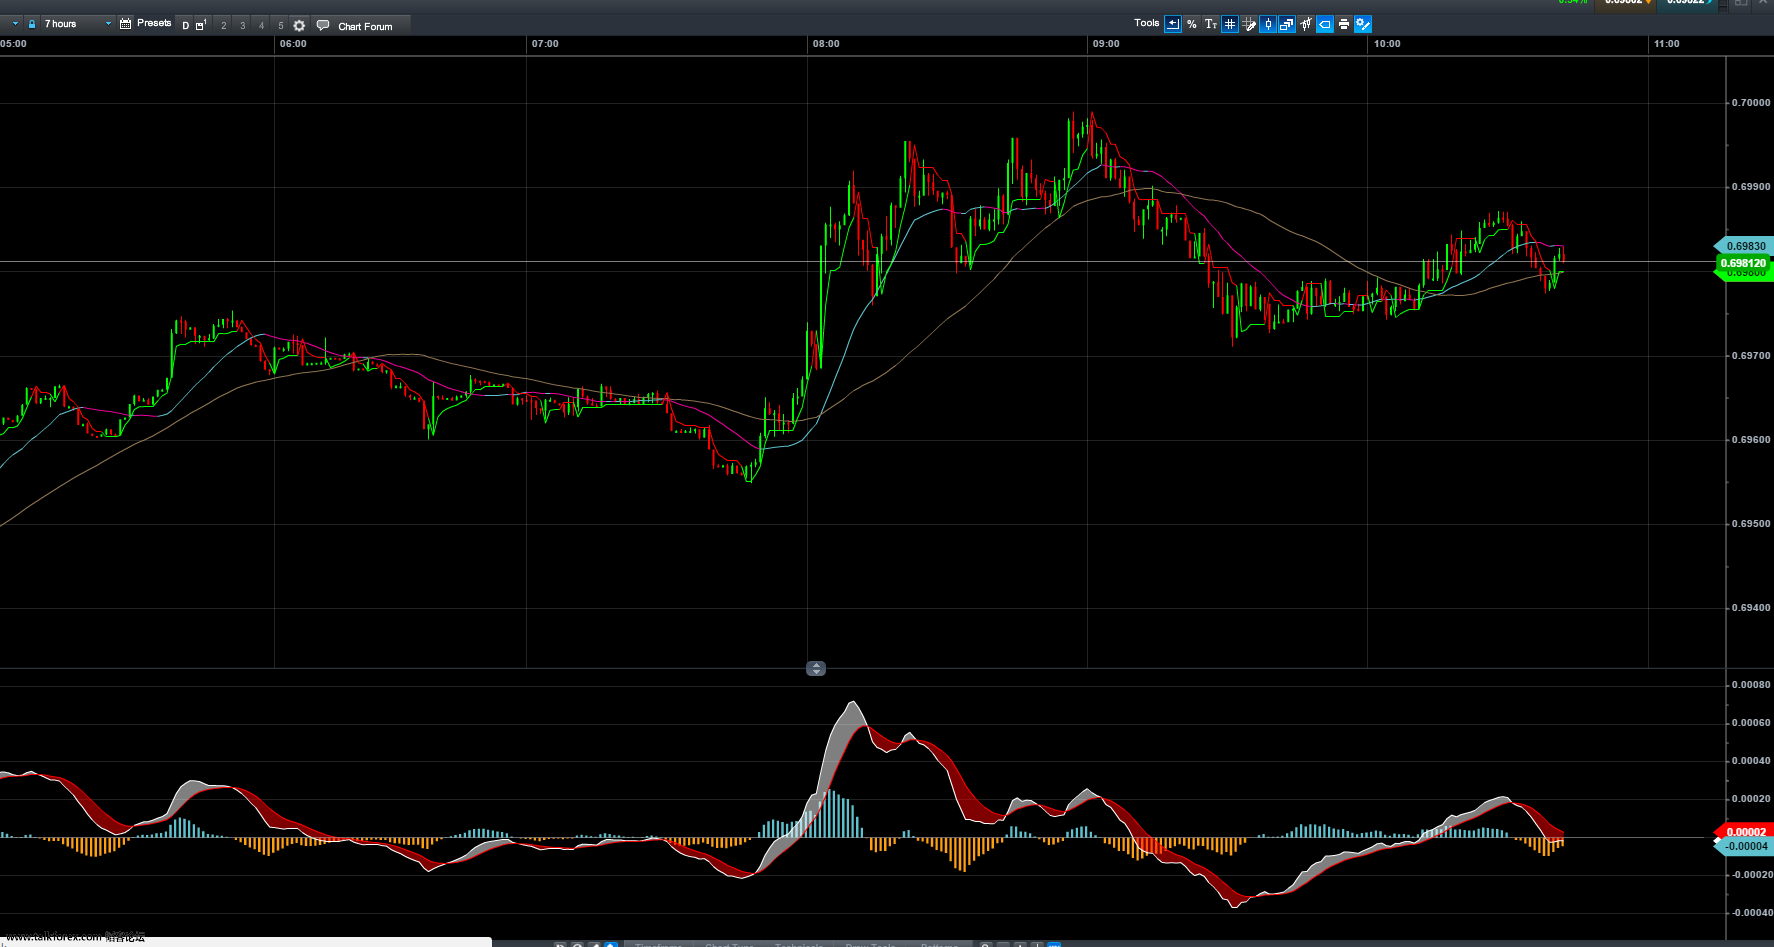The image size is (1774, 947).
Task: Click the 0.00080 MACD axis label
Action: [1751, 685]
